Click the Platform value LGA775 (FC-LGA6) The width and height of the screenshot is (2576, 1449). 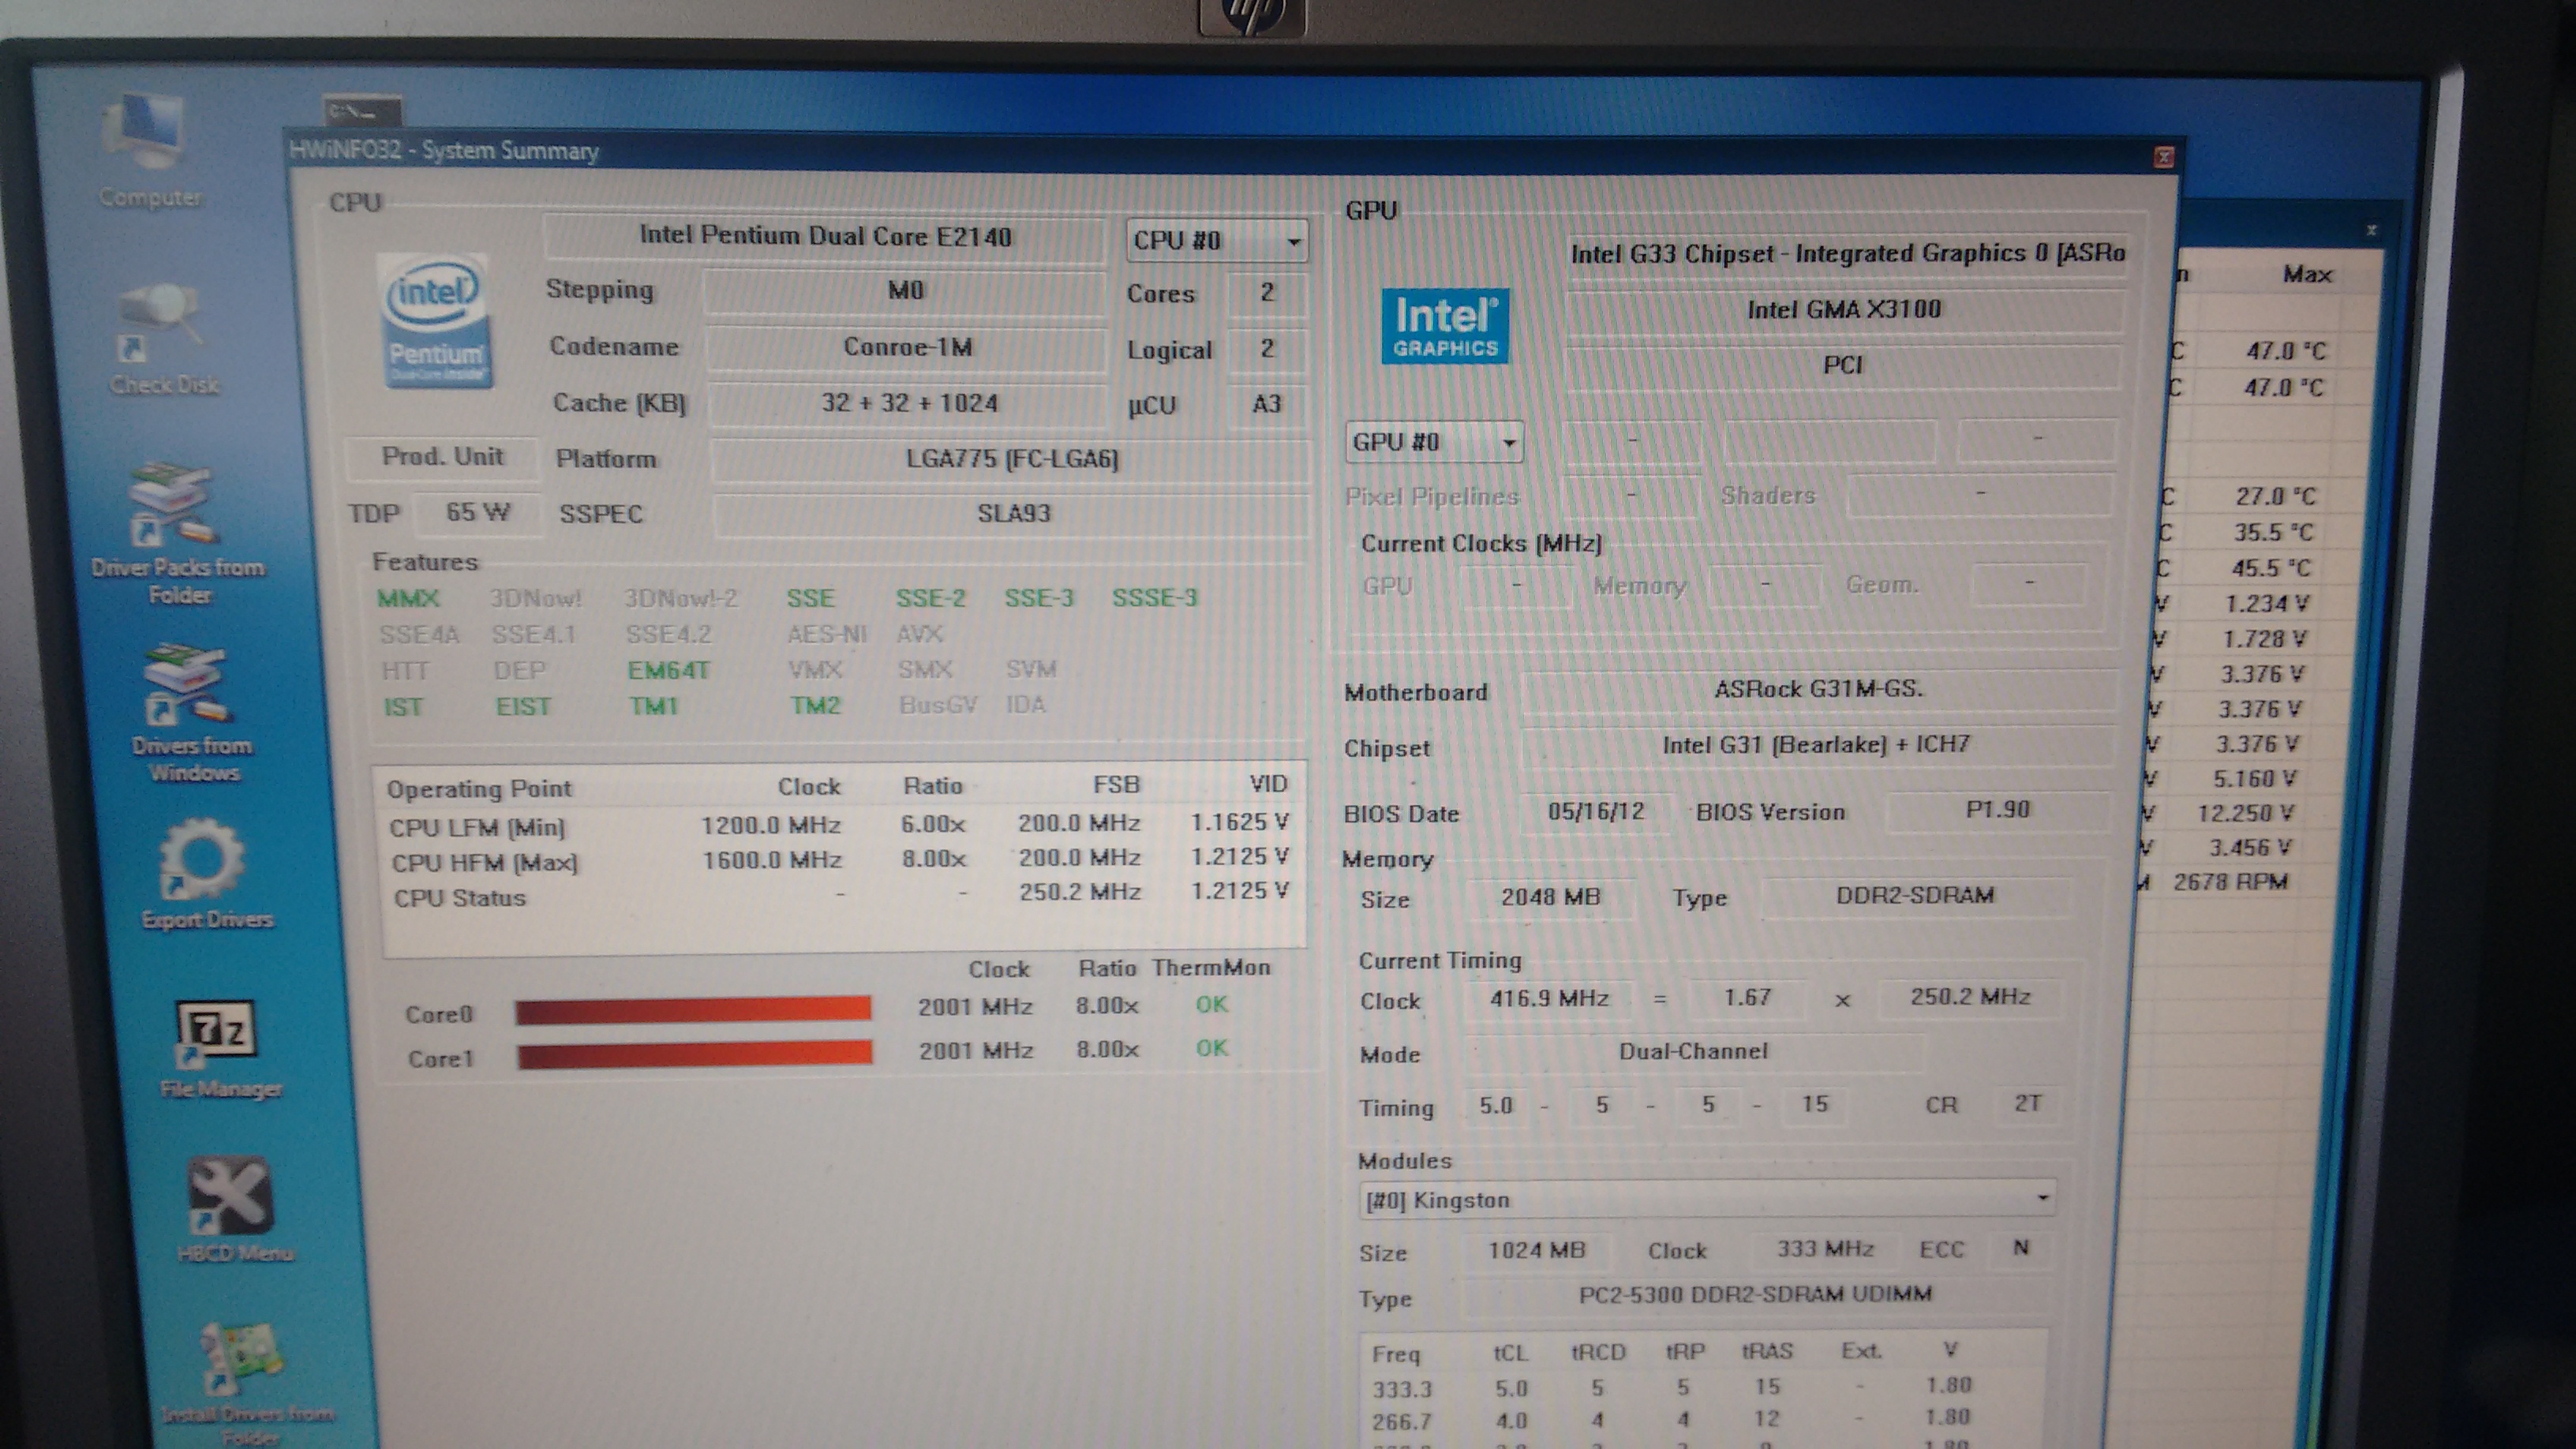tap(1011, 459)
